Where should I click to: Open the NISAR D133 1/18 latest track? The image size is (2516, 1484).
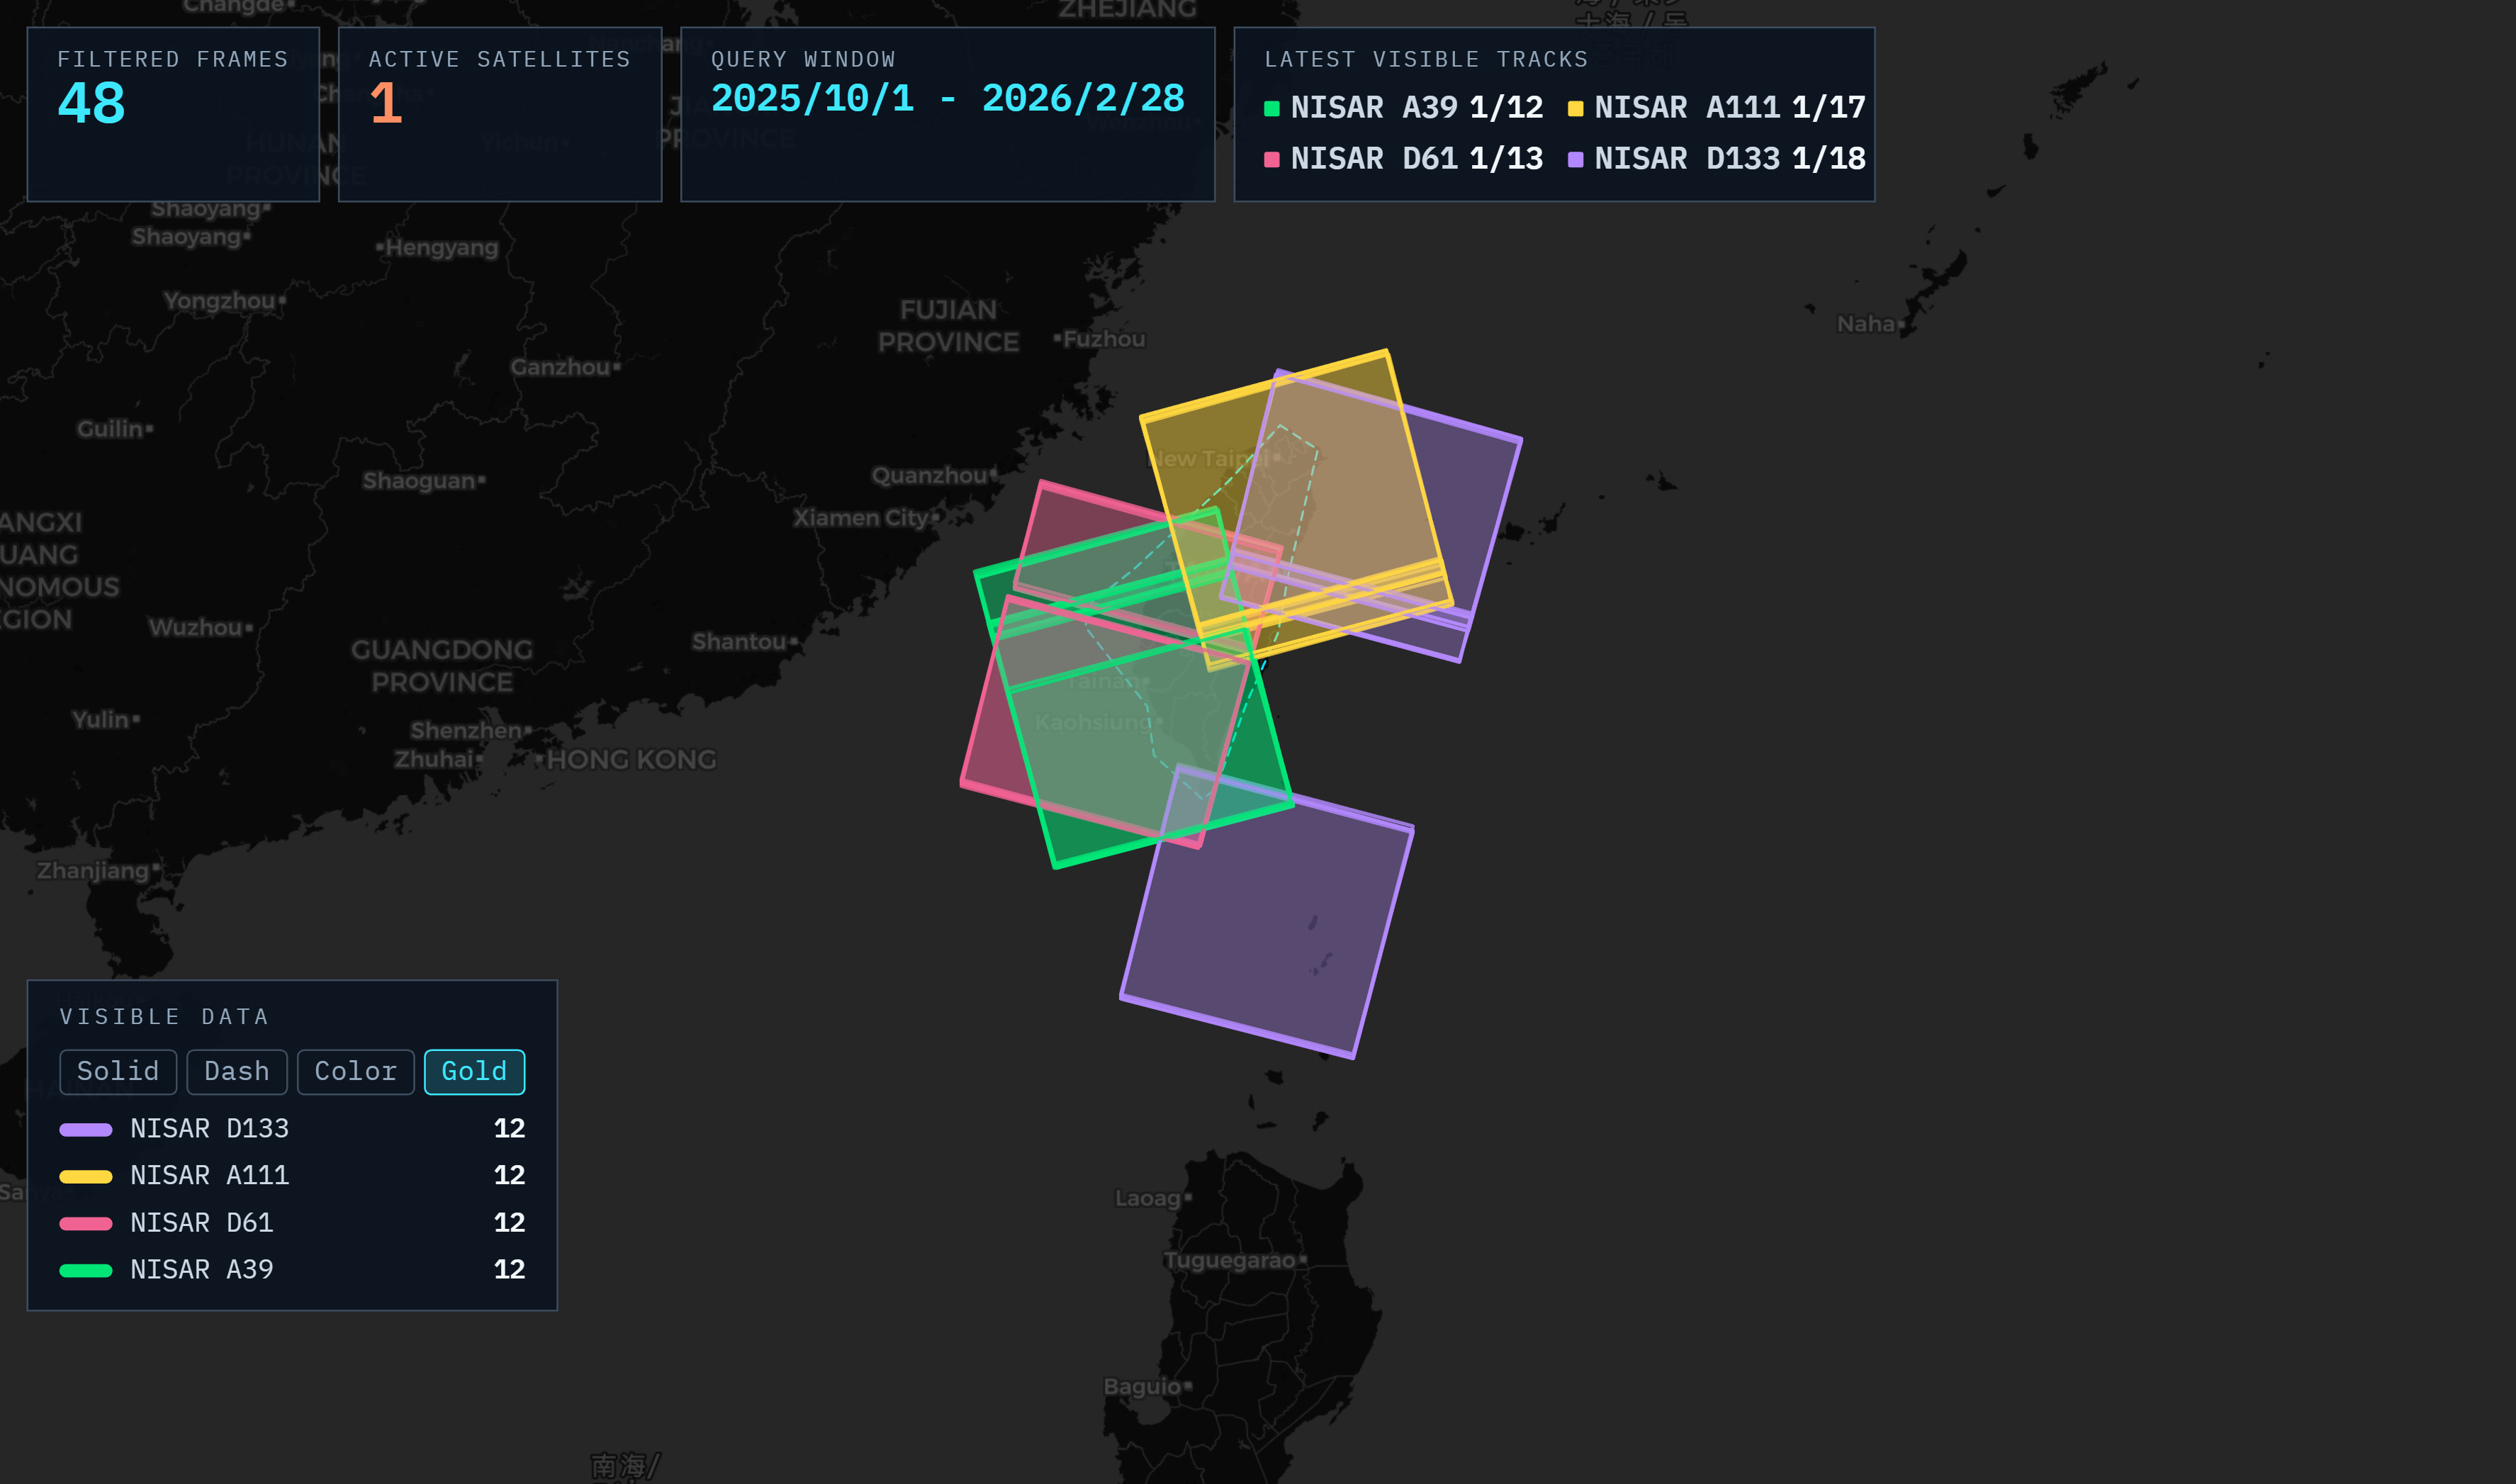point(1716,158)
